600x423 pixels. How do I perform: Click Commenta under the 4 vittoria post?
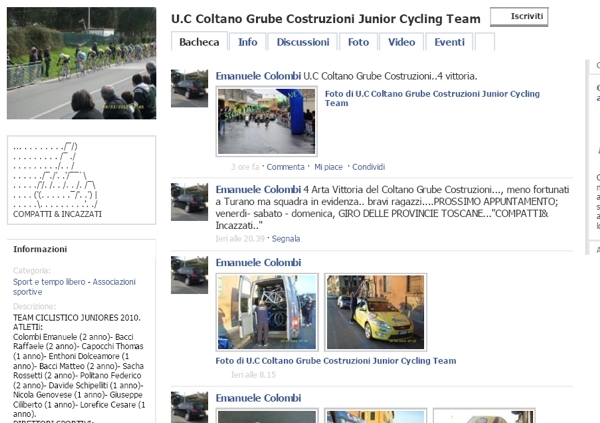[285, 167]
